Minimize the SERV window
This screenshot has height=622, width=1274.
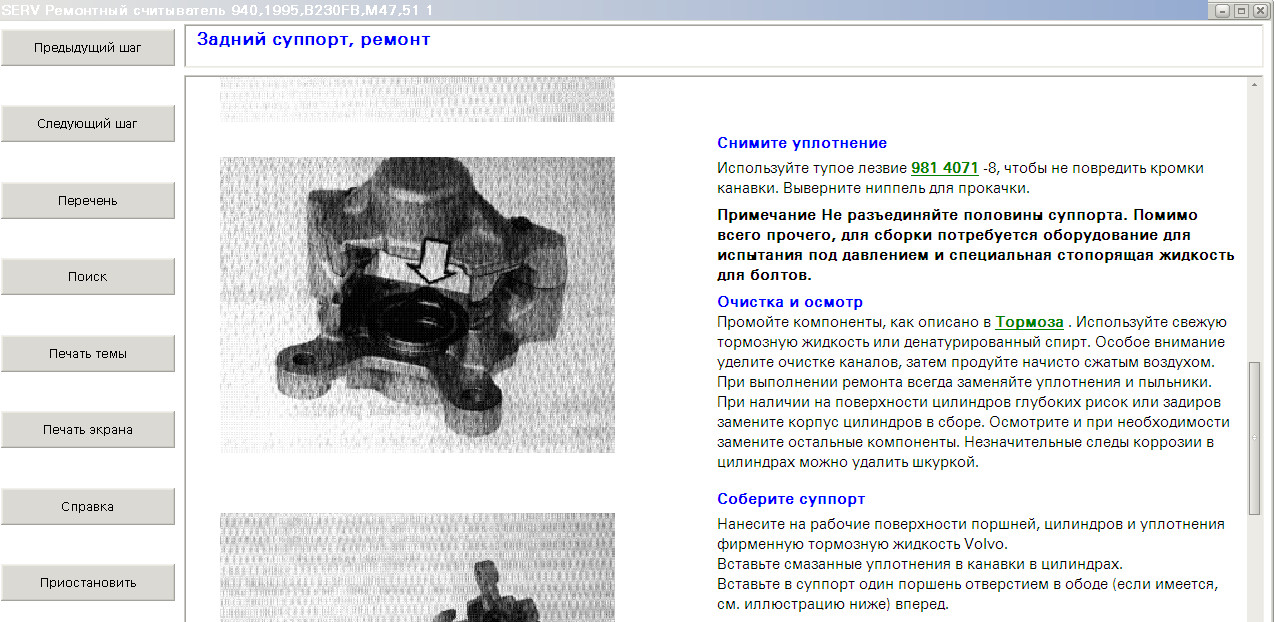1222,10
